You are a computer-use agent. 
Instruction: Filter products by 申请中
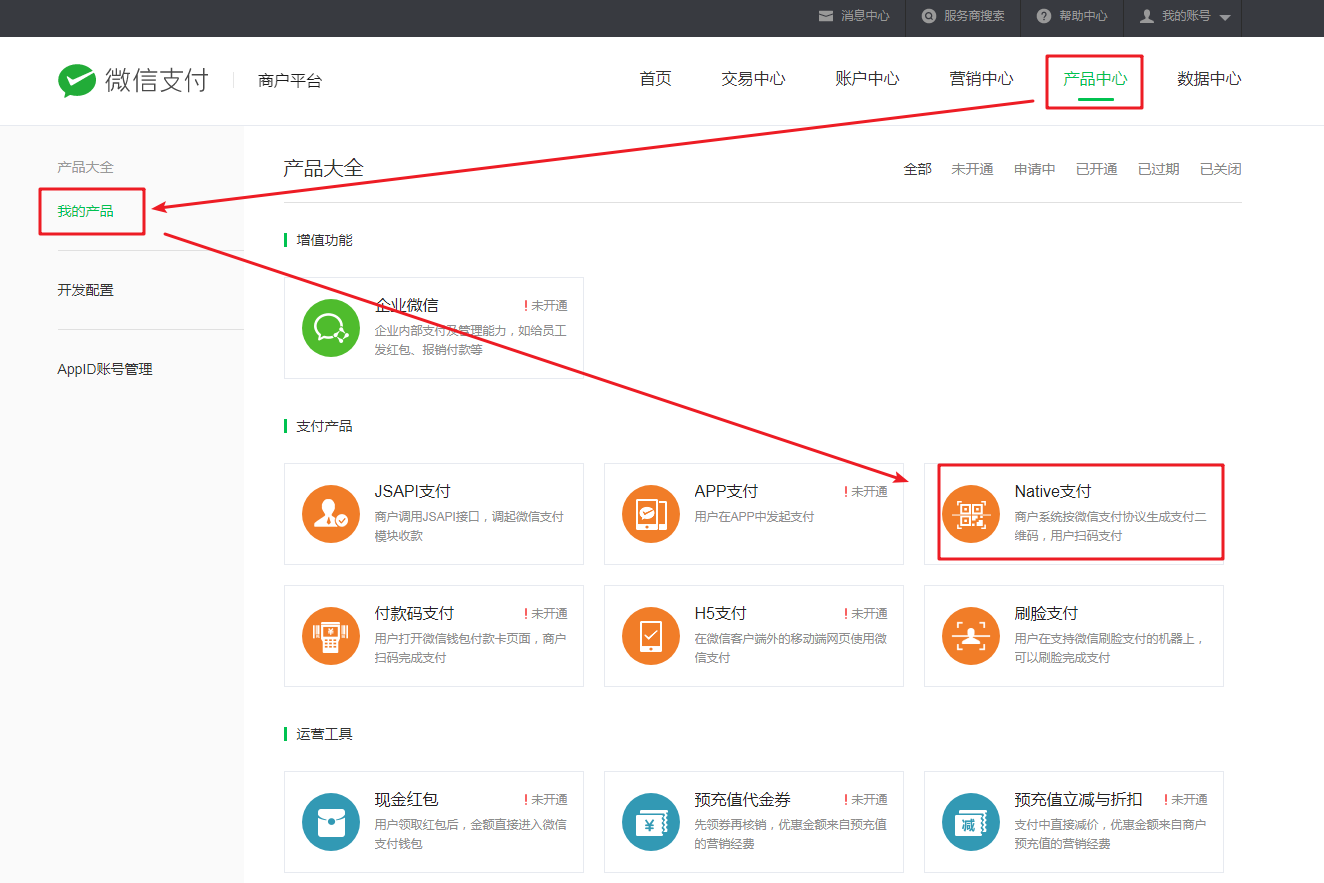coord(1035,169)
